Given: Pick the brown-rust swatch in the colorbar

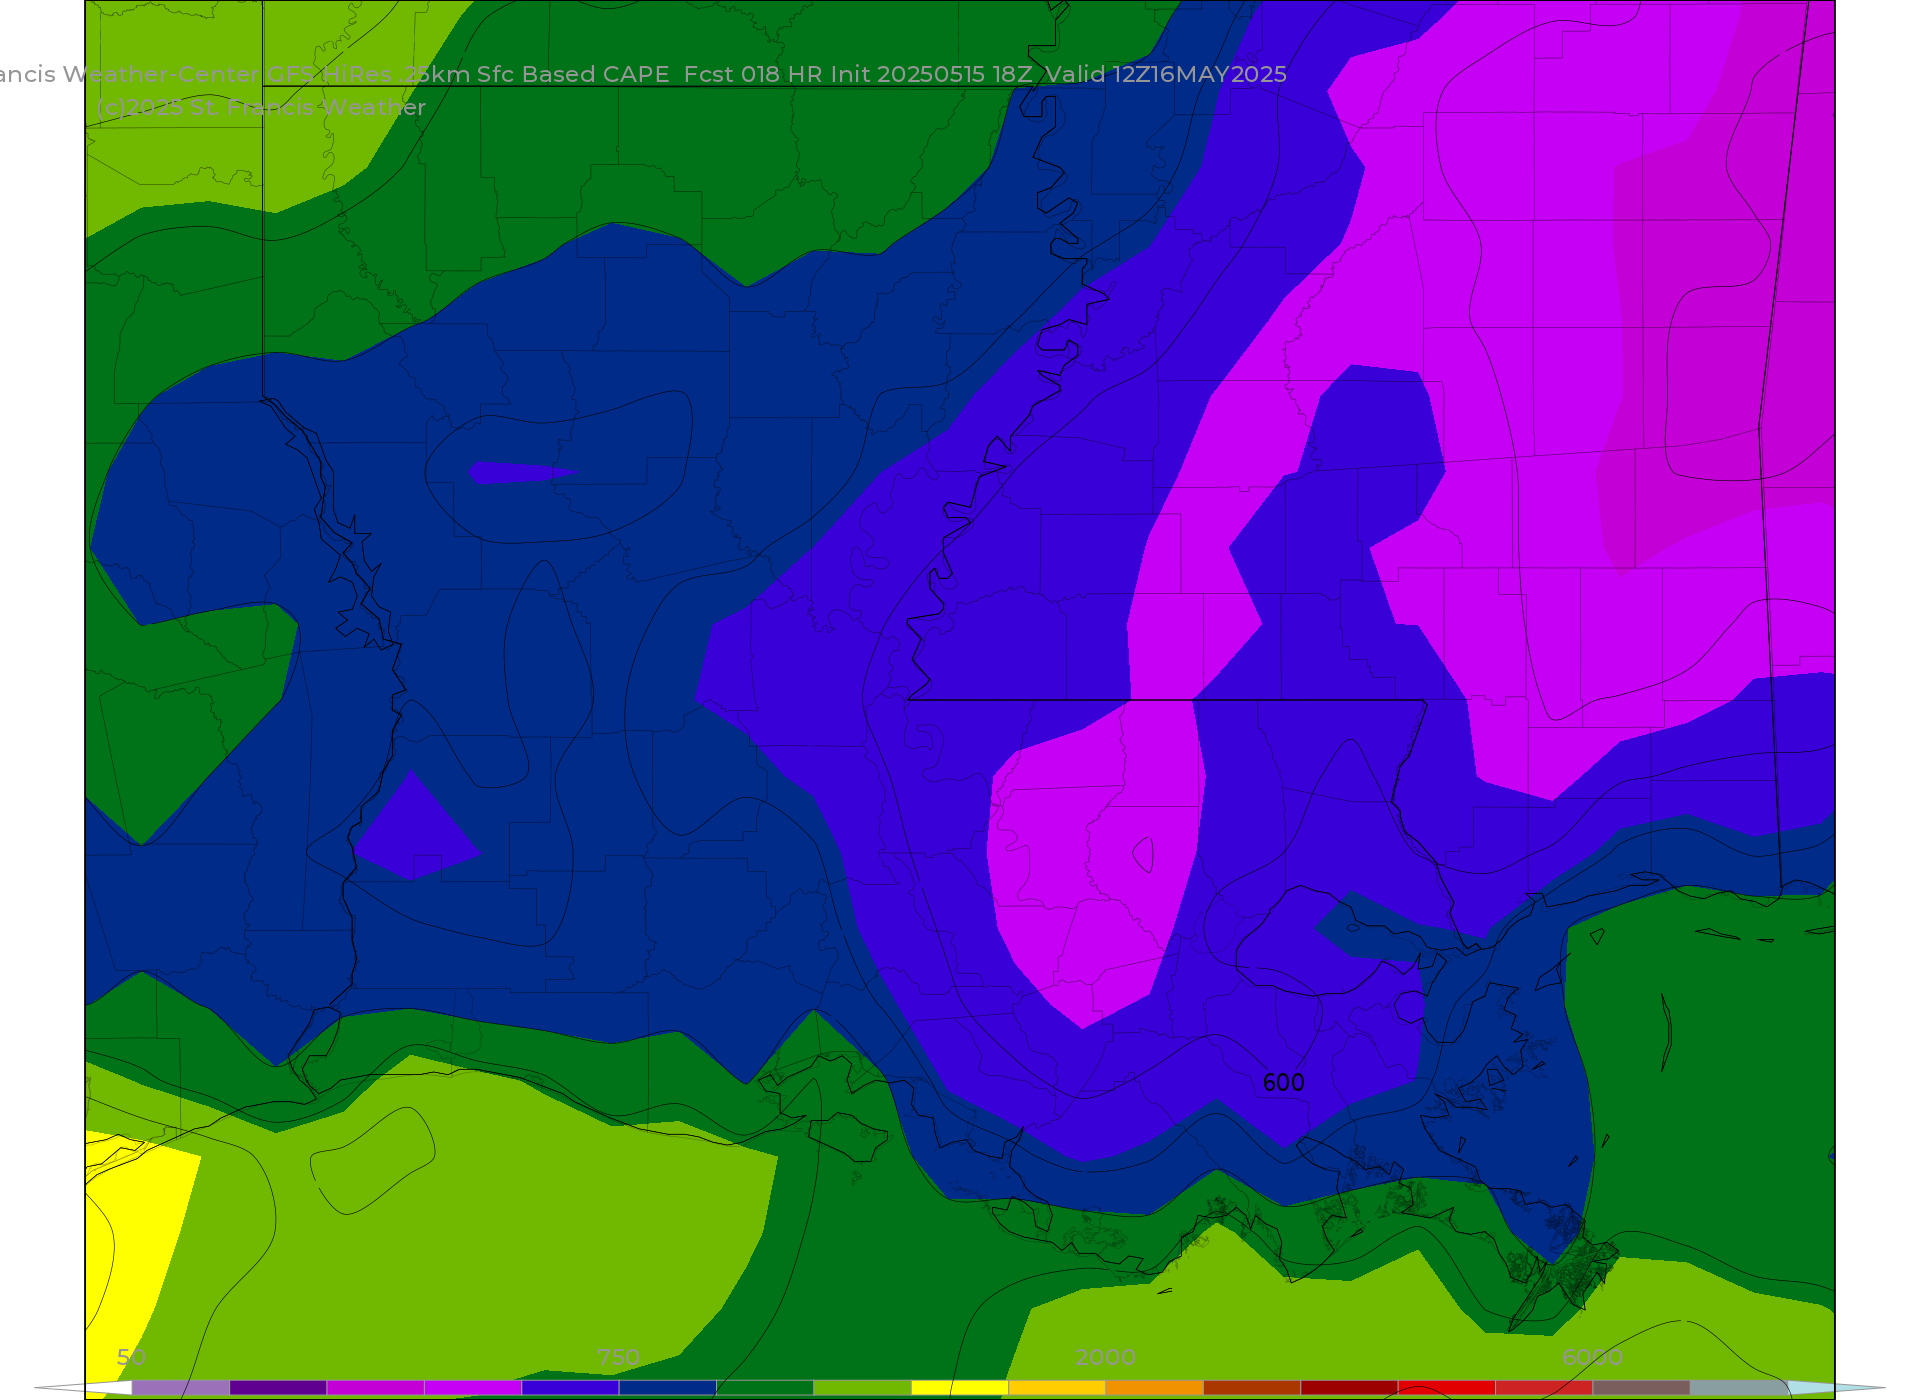Looking at the screenshot, I should [x=1252, y=1388].
